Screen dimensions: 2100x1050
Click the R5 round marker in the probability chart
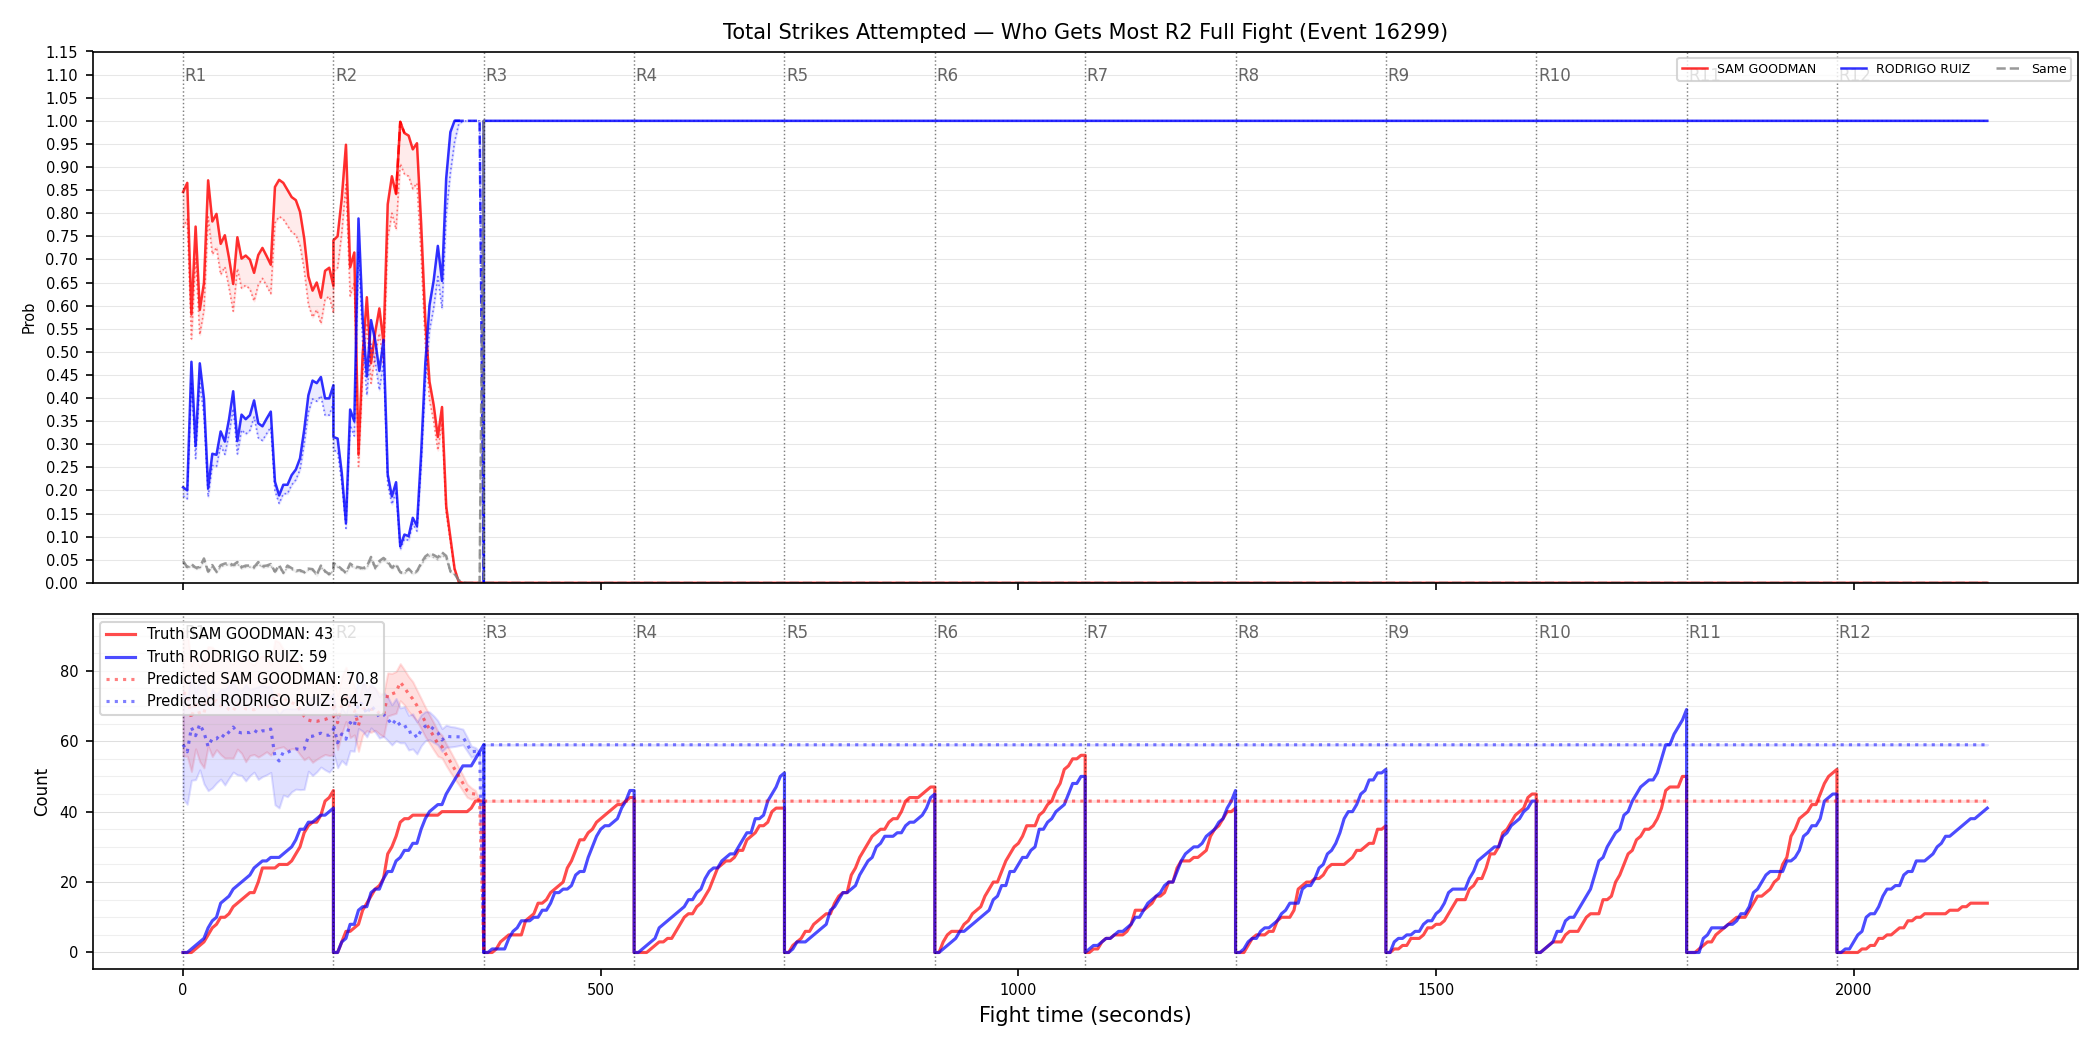[797, 75]
